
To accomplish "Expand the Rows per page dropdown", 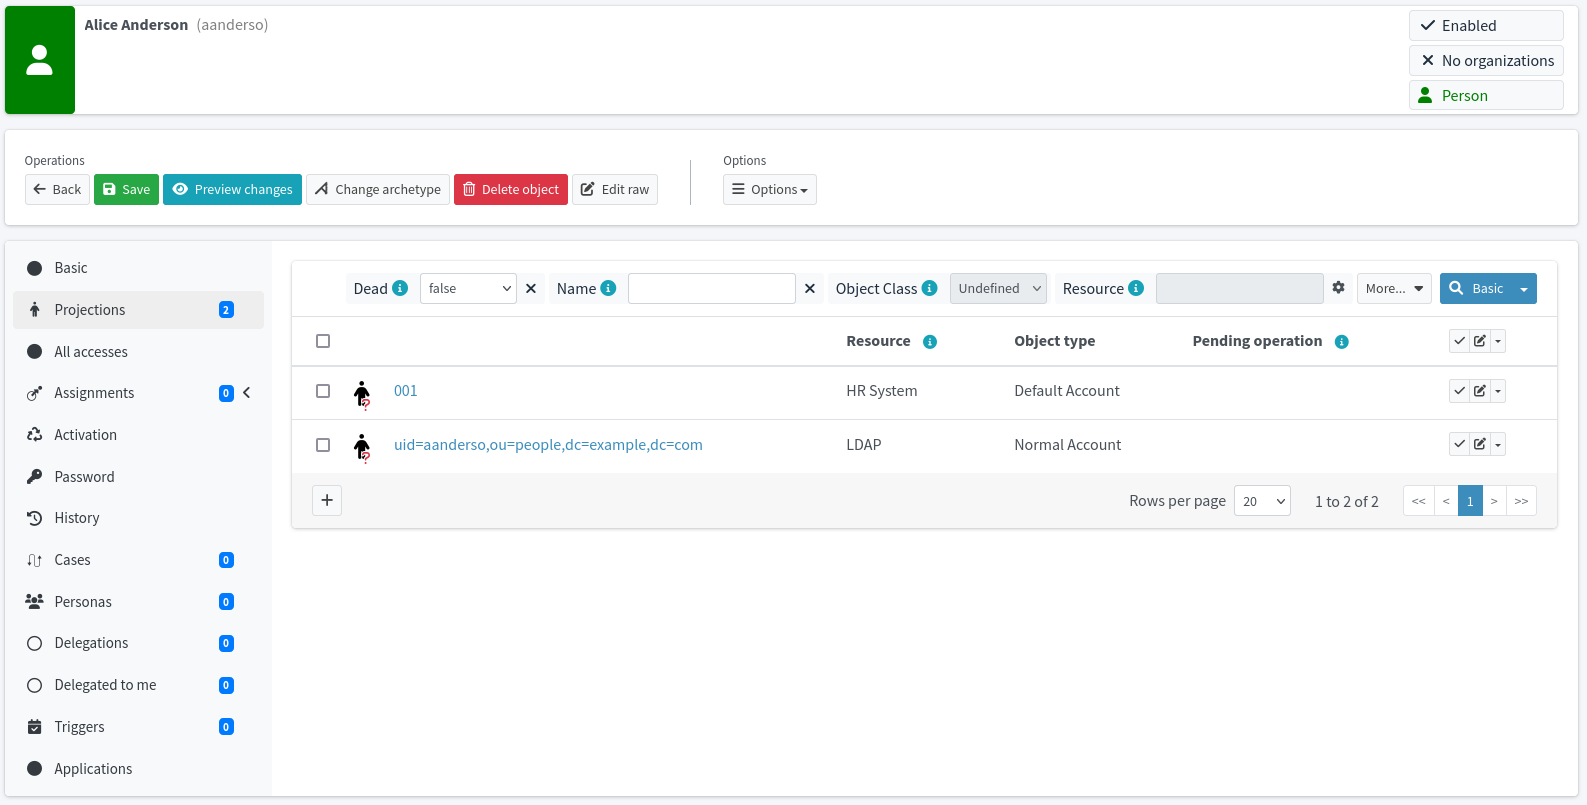I will tap(1262, 501).
